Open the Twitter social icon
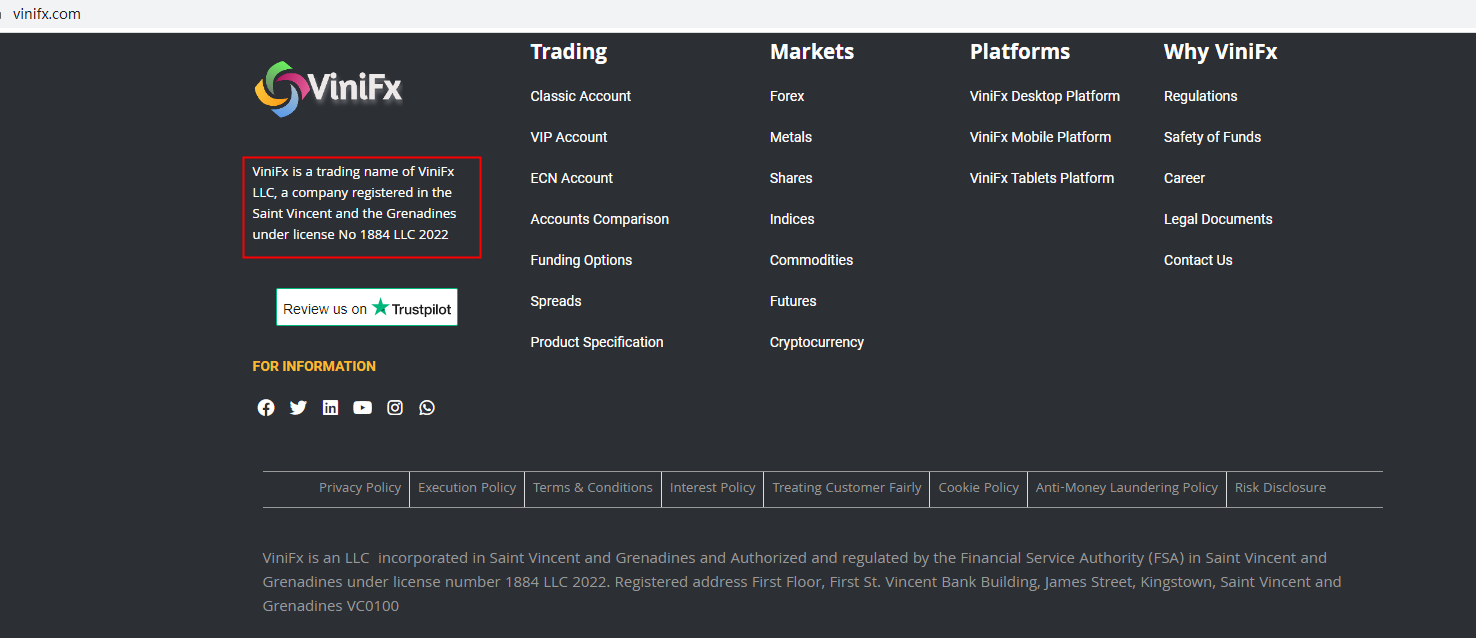This screenshot has height=638, width=1476. (298, 408)
